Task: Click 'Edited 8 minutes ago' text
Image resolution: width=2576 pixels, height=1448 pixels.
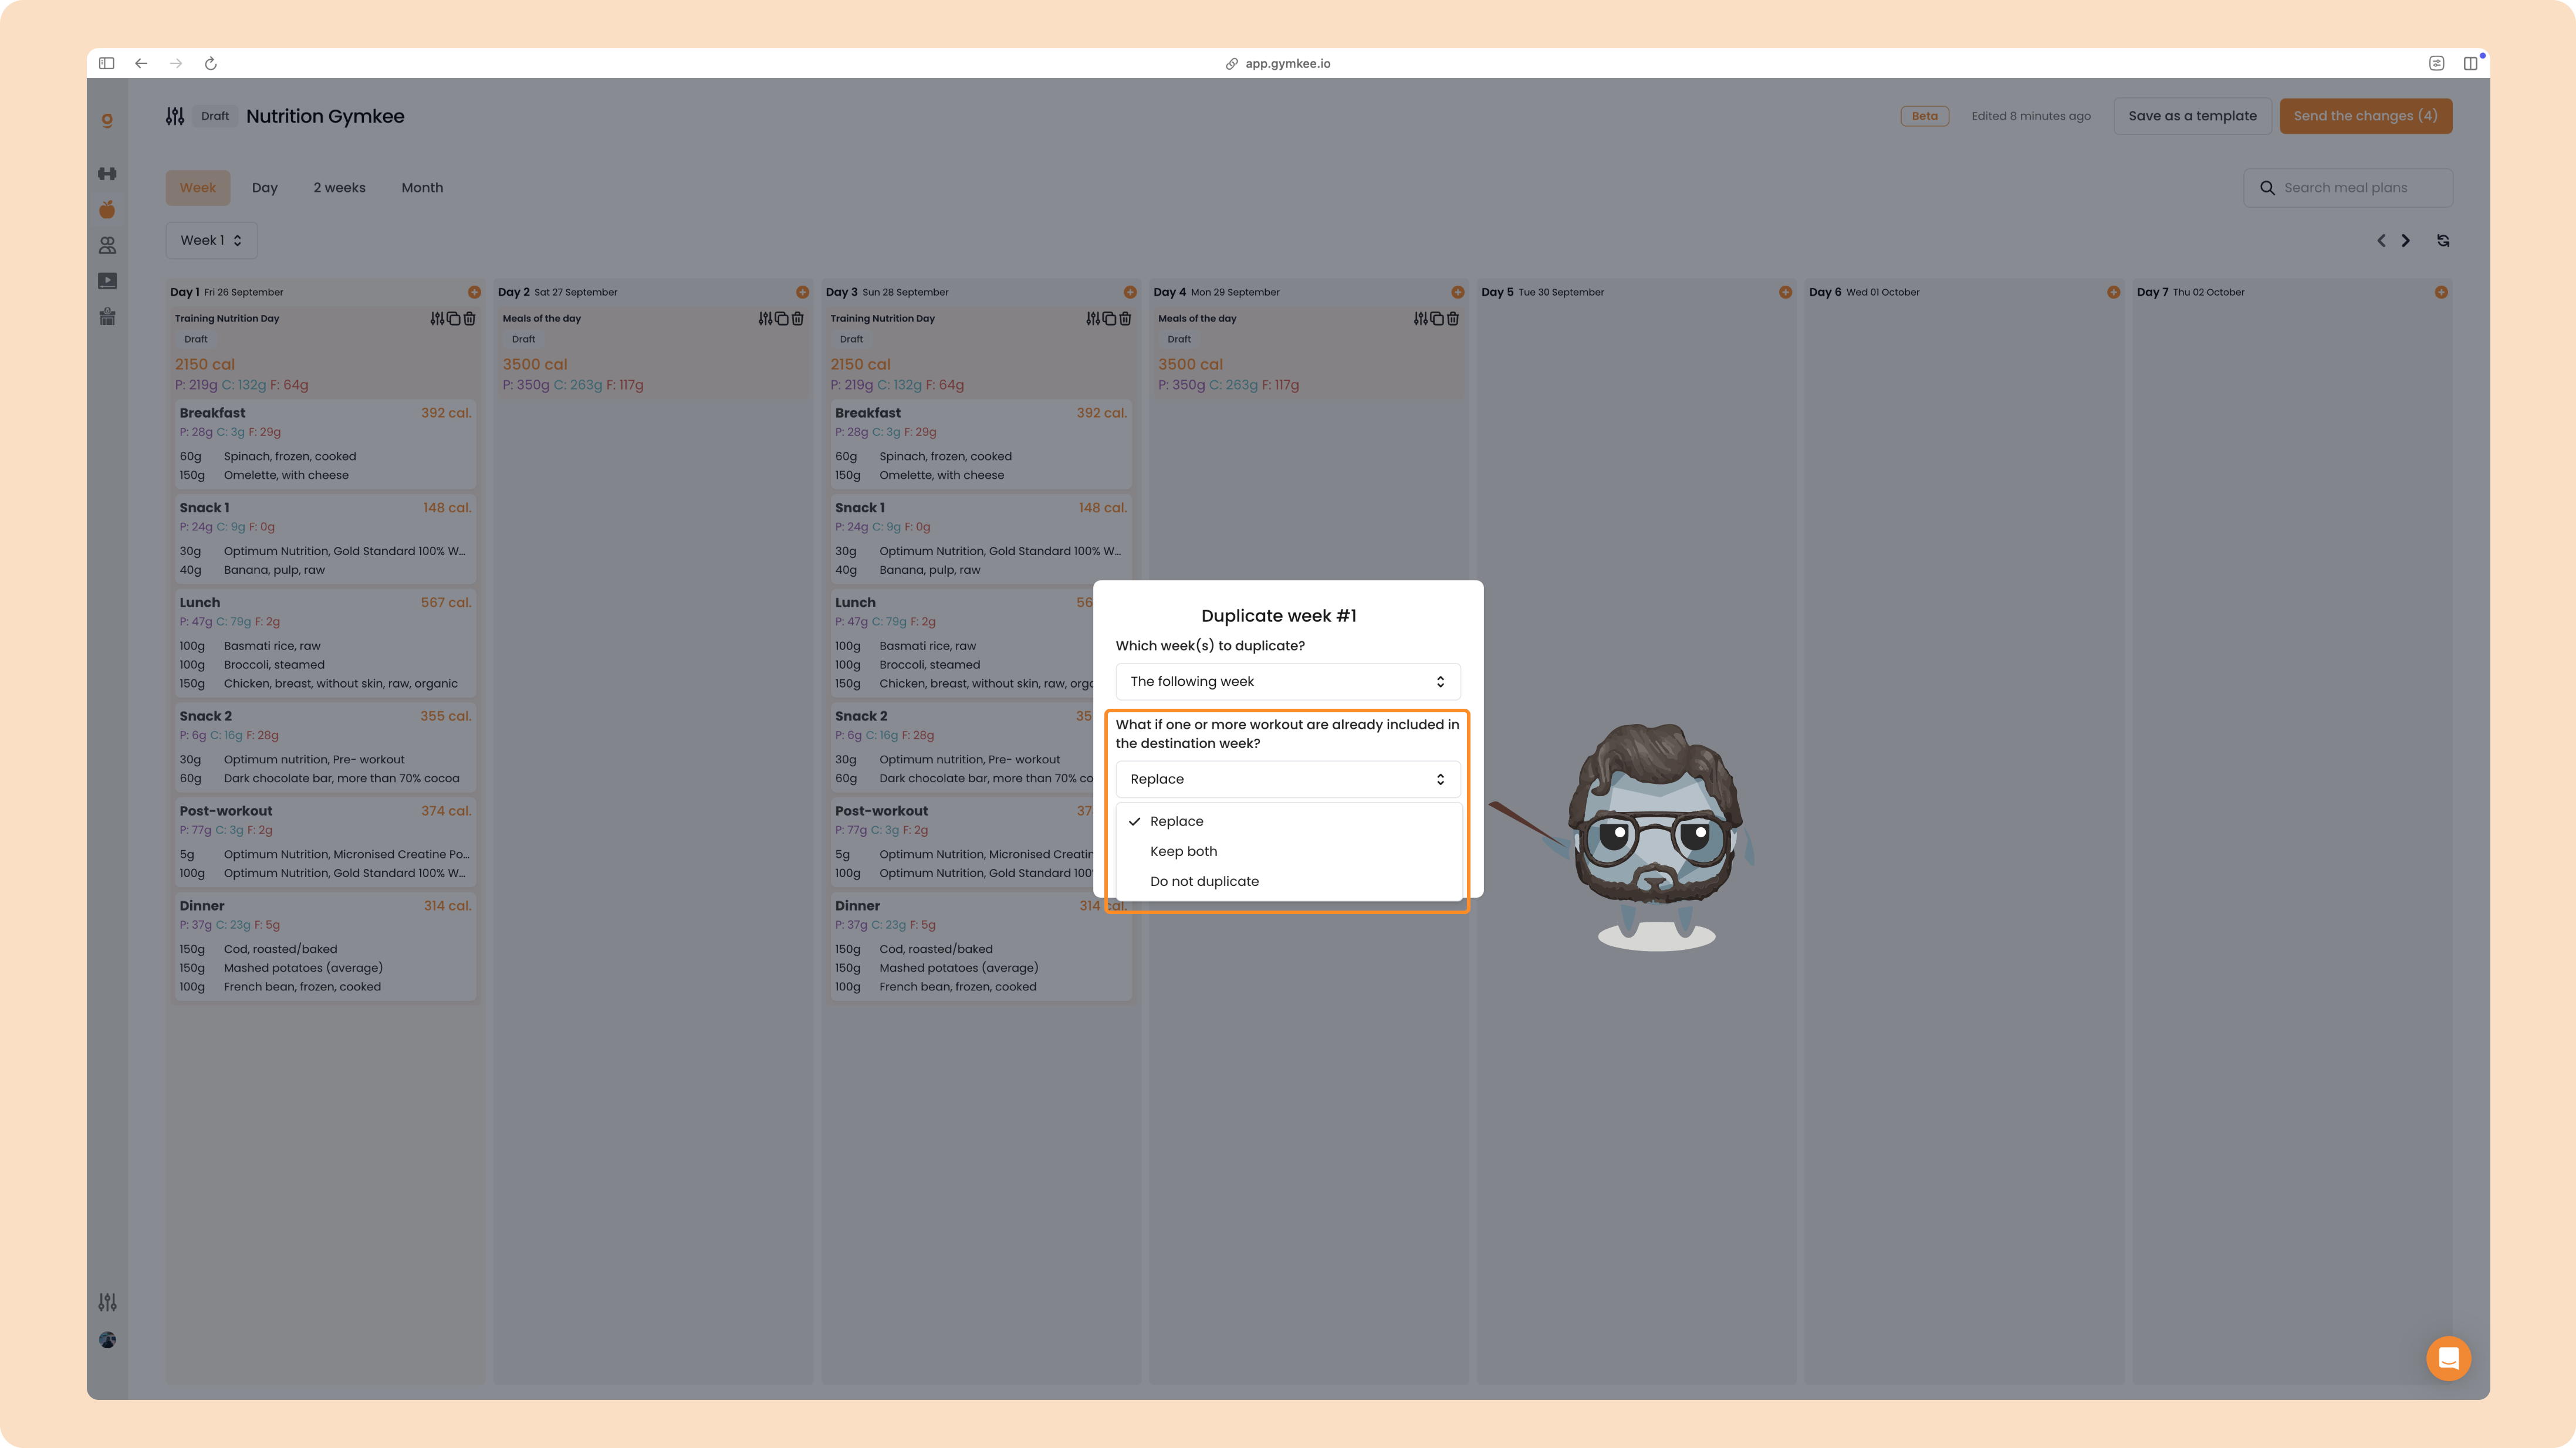Action: coord(2031,116)
